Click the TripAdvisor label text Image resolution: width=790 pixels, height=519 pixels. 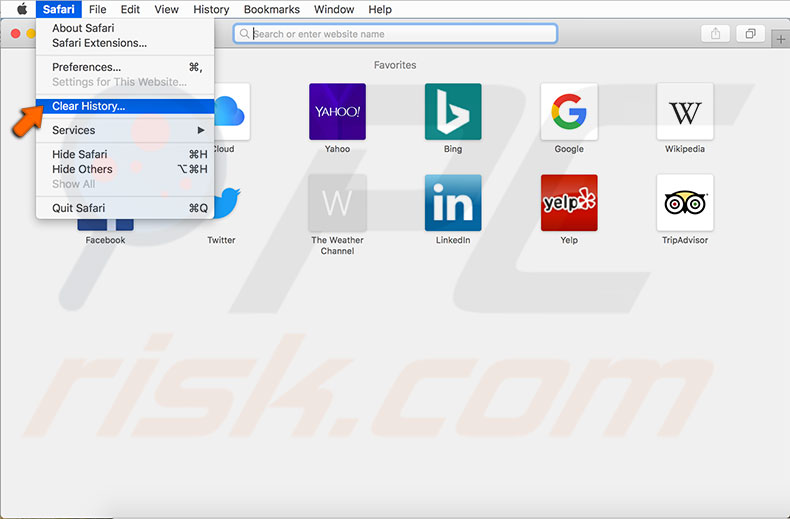[685, 240]
